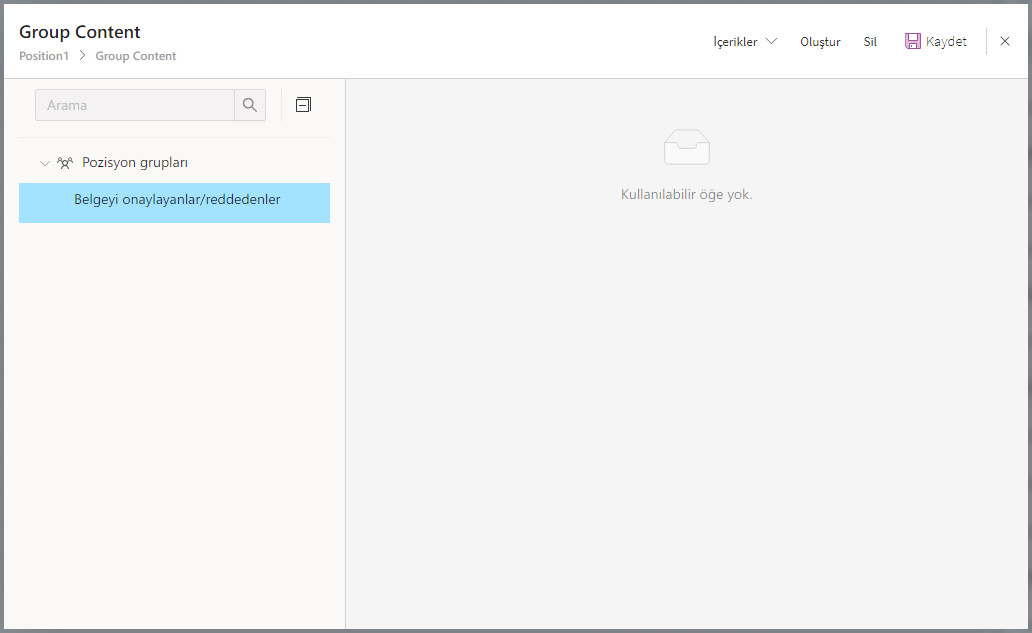
Task: Click the collapse all tree icon
Action: (303, 105)
